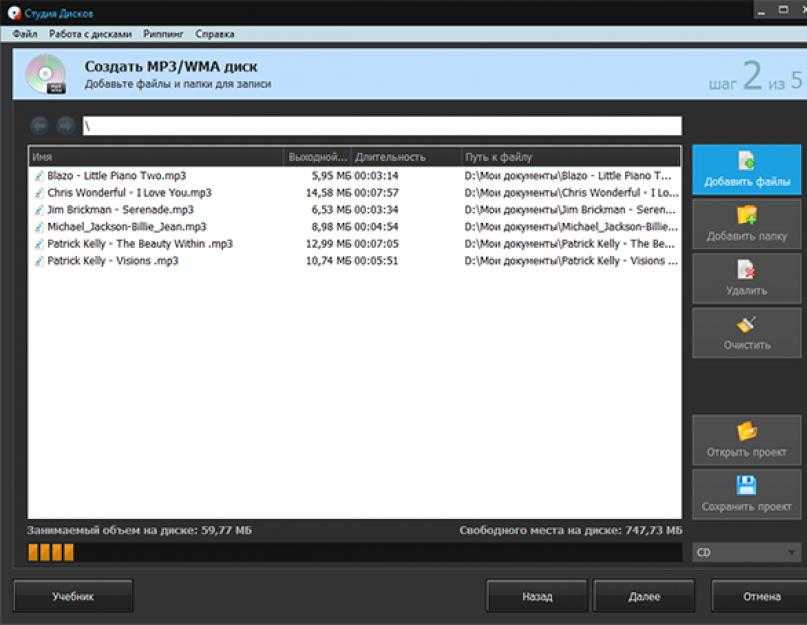Click the Далее button
The width and height of the screenshot is (807, 625).
[x=644, y=596]
